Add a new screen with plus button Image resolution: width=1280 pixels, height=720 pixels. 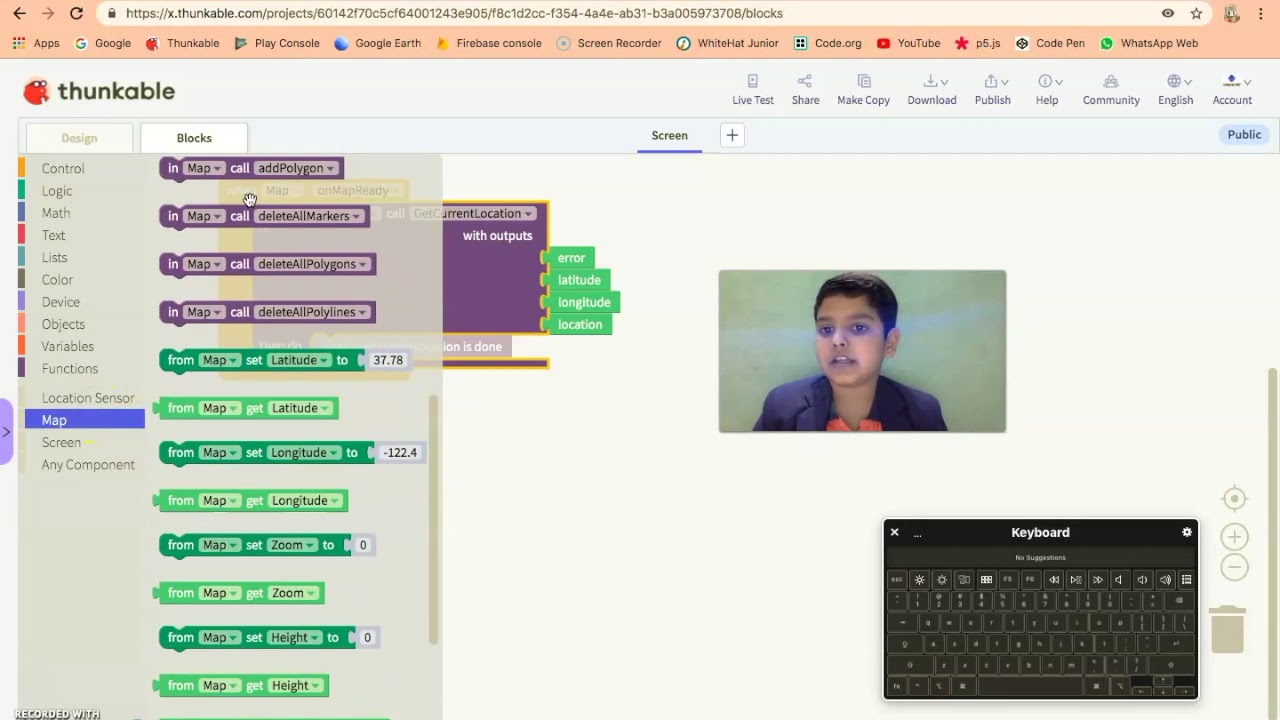tap(732, 135)
